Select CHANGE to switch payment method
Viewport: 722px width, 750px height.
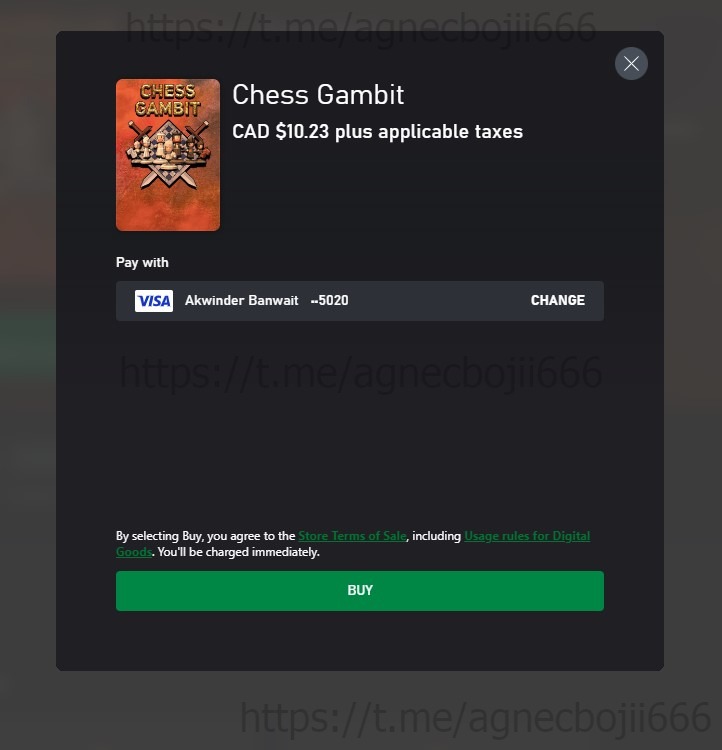coord(557,300)
